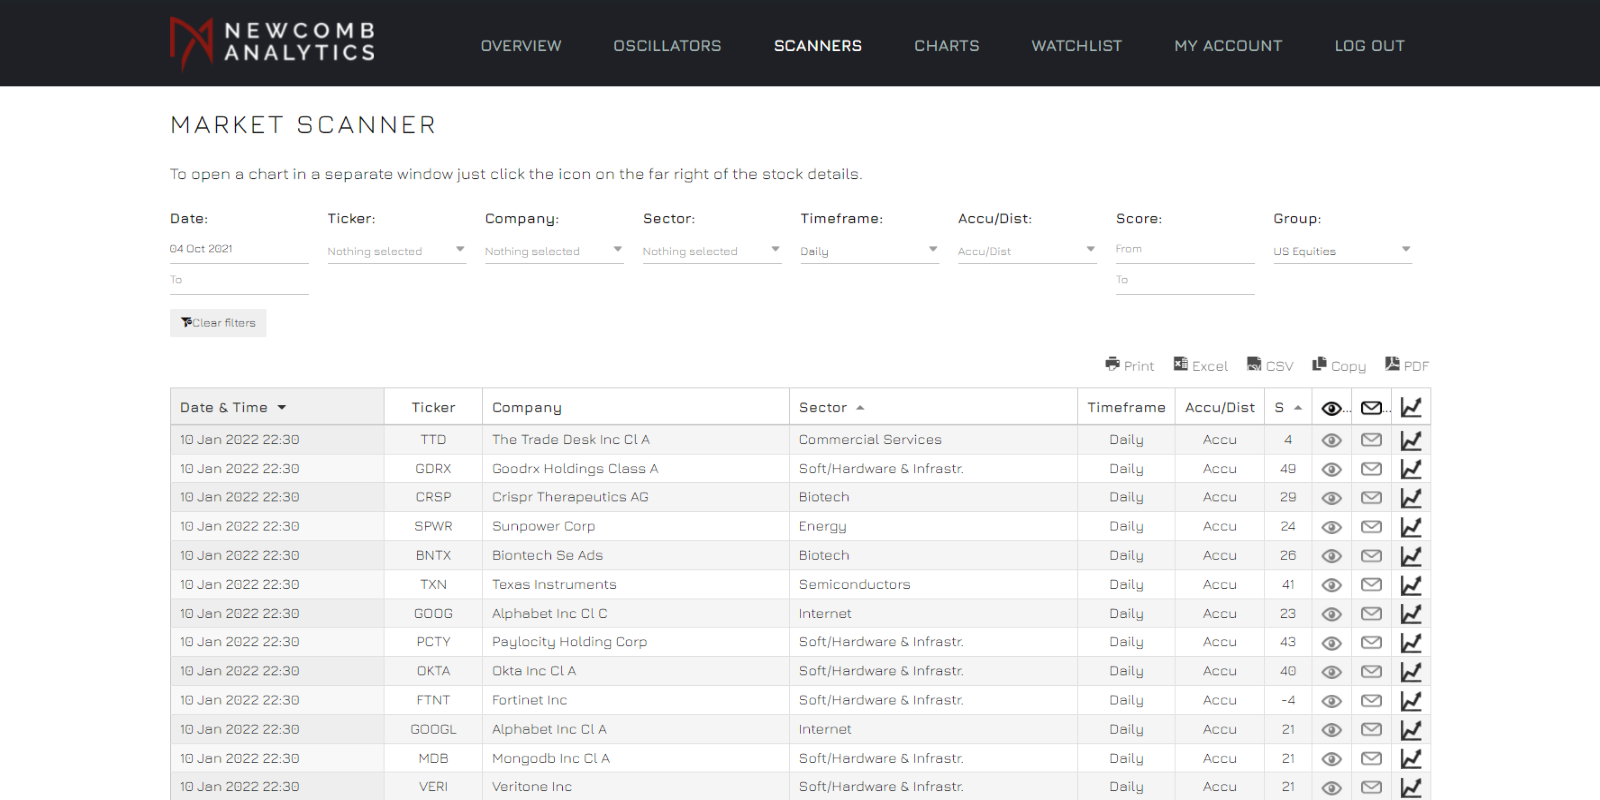Click envelope alert icon for SPWR row

click(x=1372, y=527)
